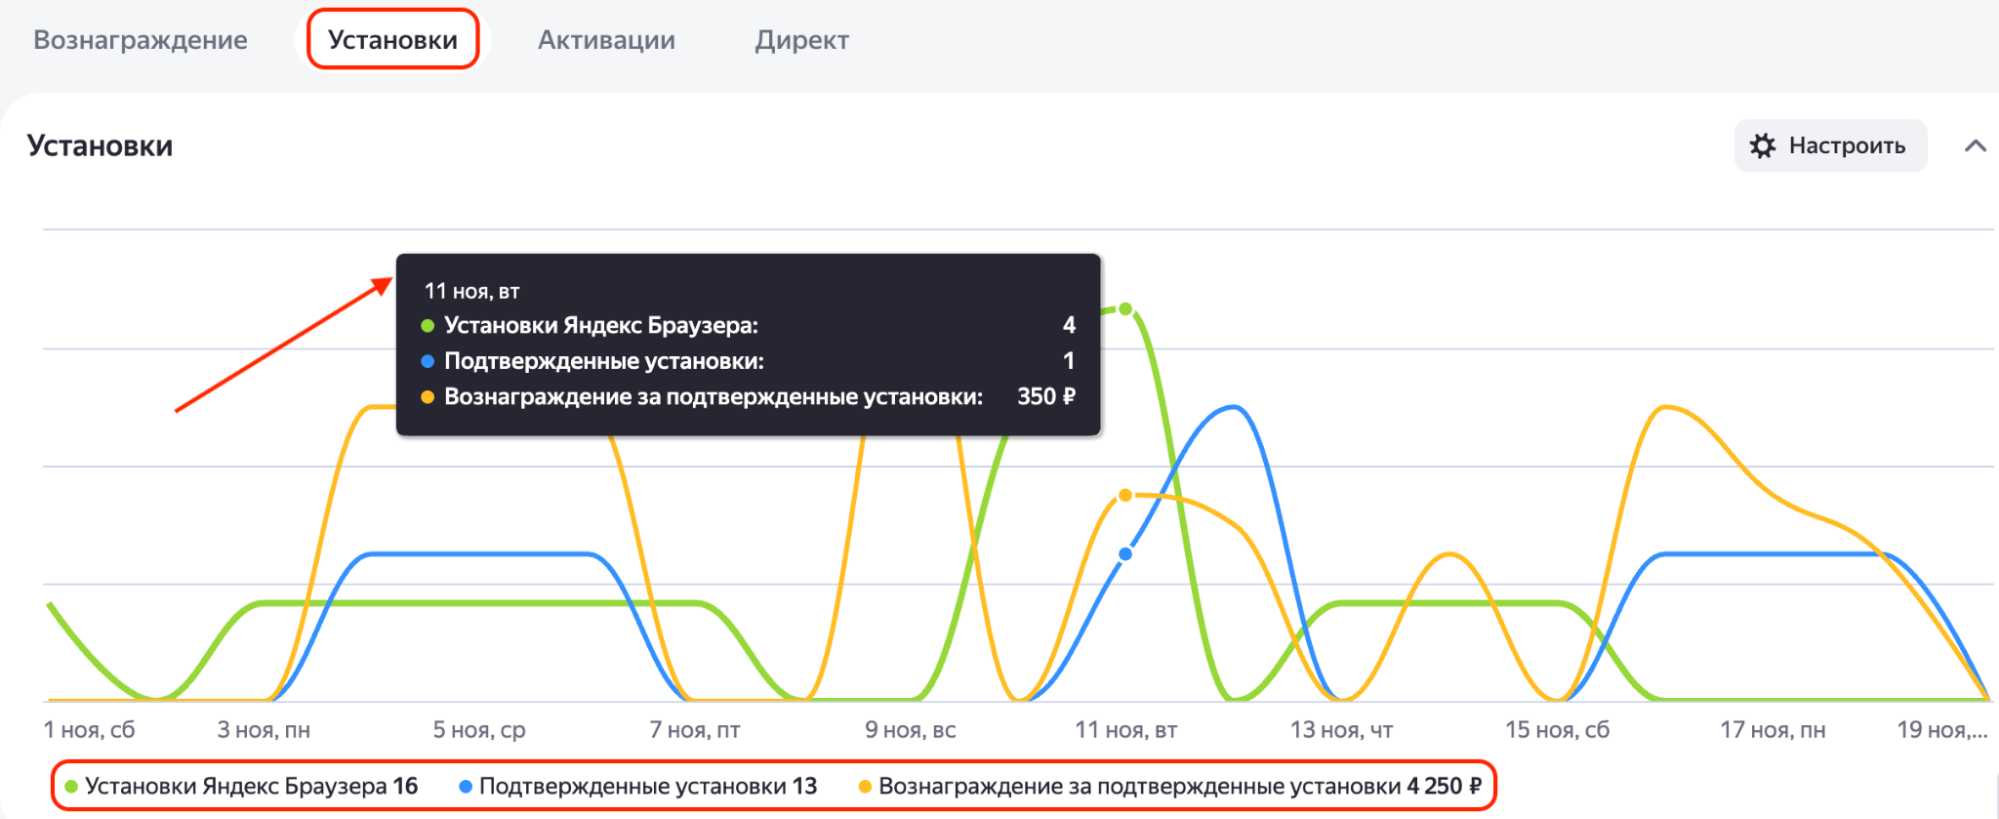1999x819 pixels.
Task: Toggle Вознаграждение за подтвержденные установки legend
Action: (x=1170, y=786)
